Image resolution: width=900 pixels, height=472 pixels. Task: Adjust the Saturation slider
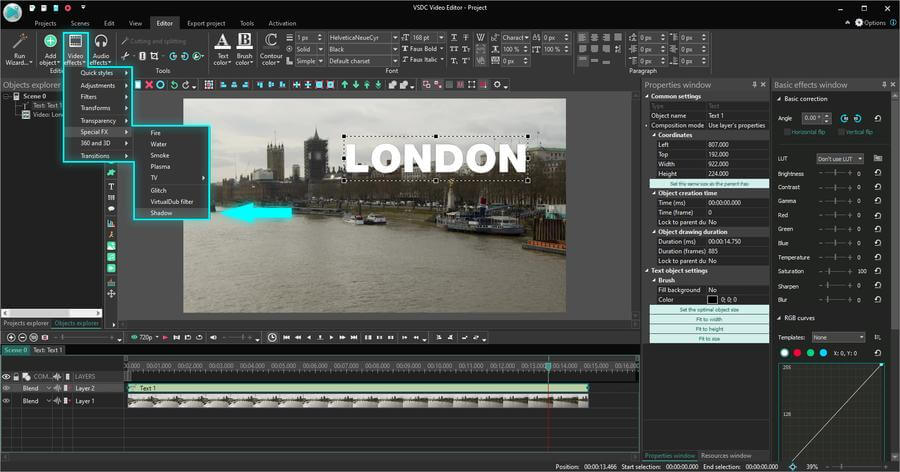point(836,271)
